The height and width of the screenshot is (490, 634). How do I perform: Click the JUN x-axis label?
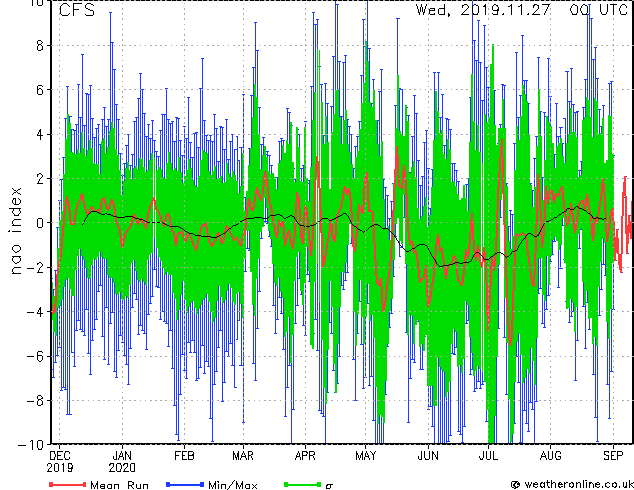click(x=428, y=456)
